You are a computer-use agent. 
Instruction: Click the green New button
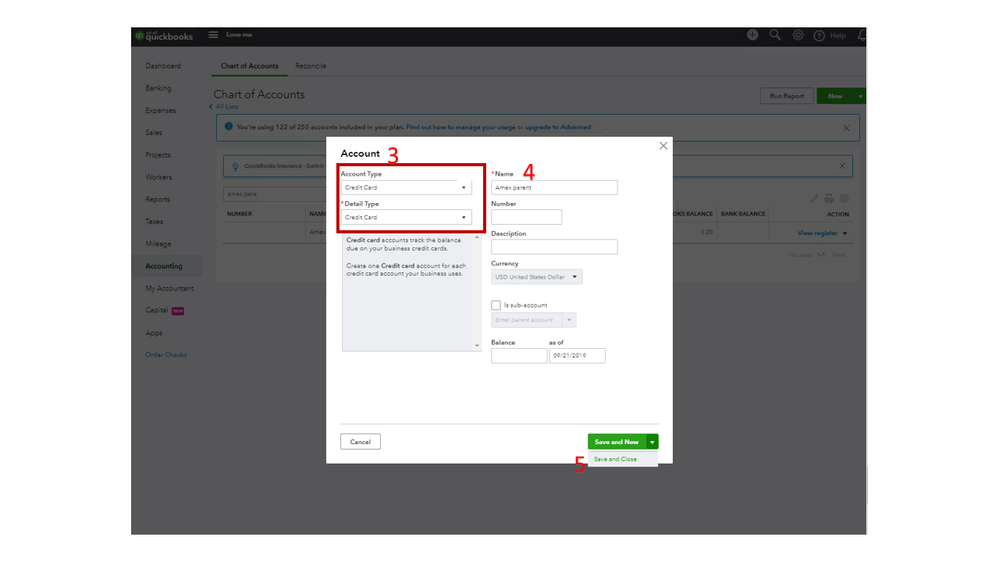(835, 96)
